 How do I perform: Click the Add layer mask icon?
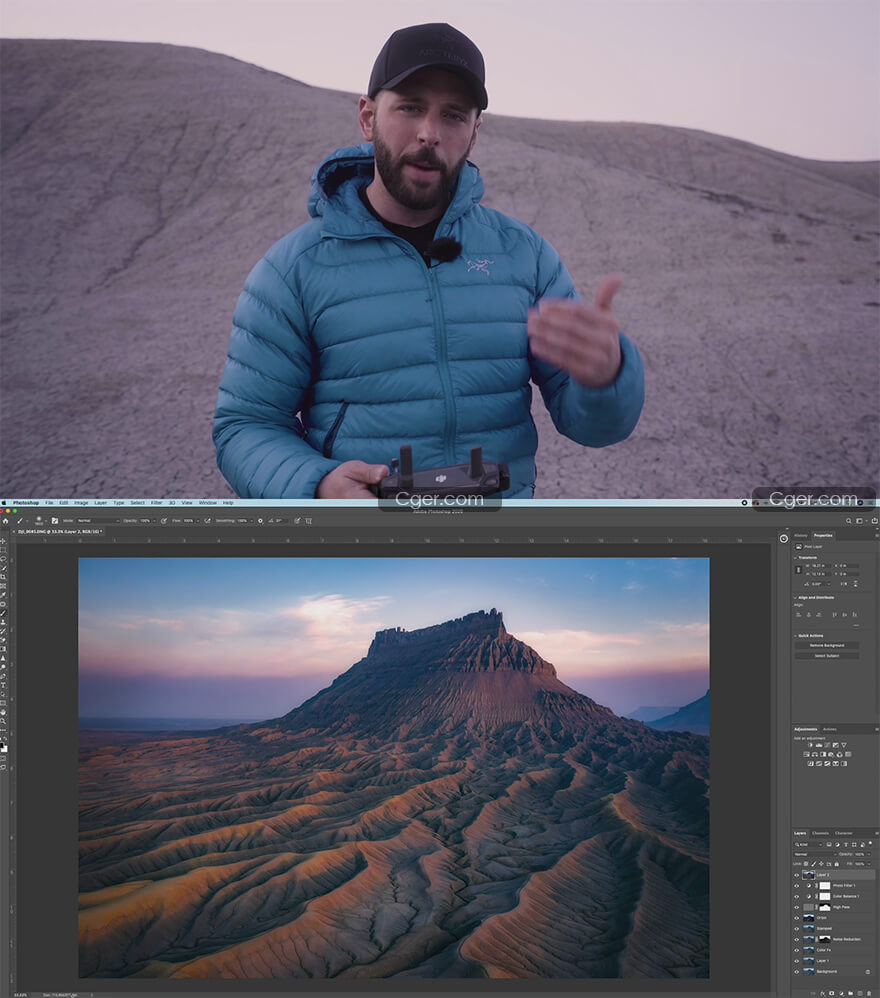(x=832, y=993)
